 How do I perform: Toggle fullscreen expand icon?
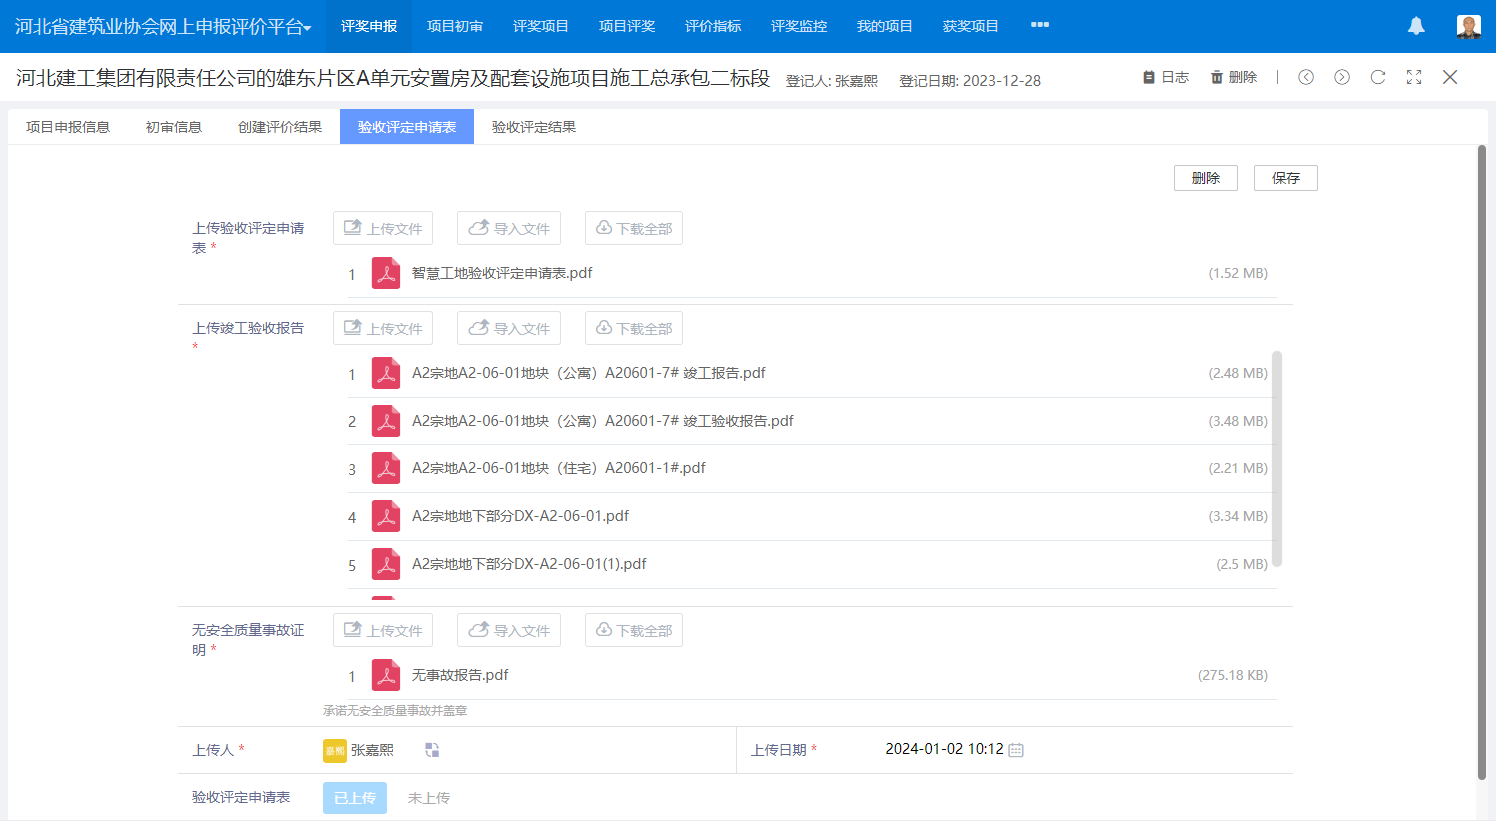coord(1414,77)
